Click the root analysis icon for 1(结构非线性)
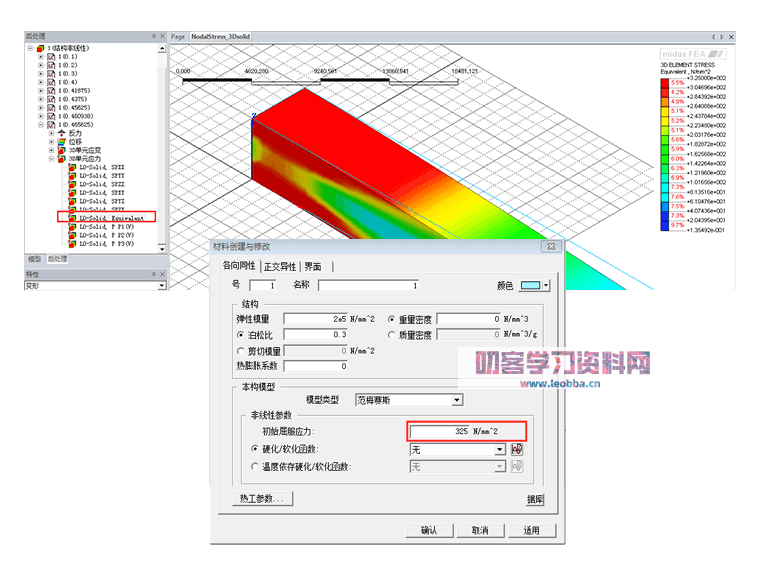 [x=41, y=48]
